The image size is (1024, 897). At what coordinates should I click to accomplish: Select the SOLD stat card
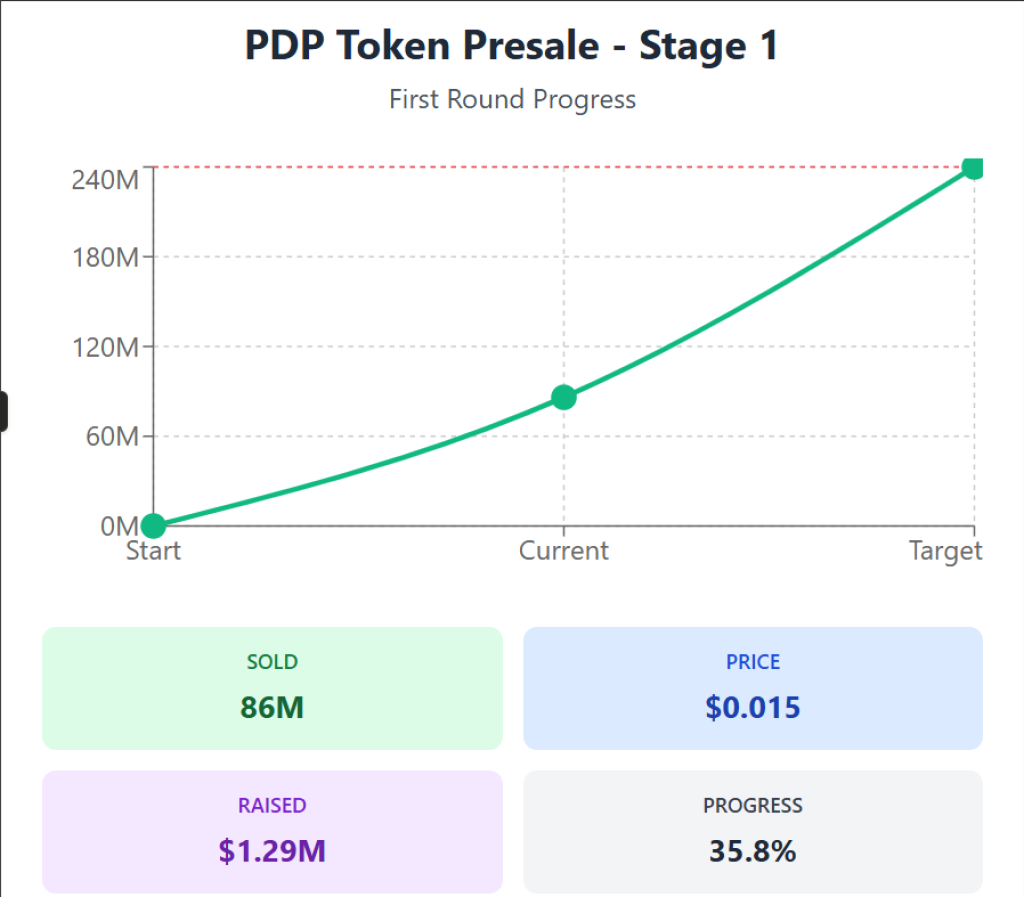click(272, 688)
